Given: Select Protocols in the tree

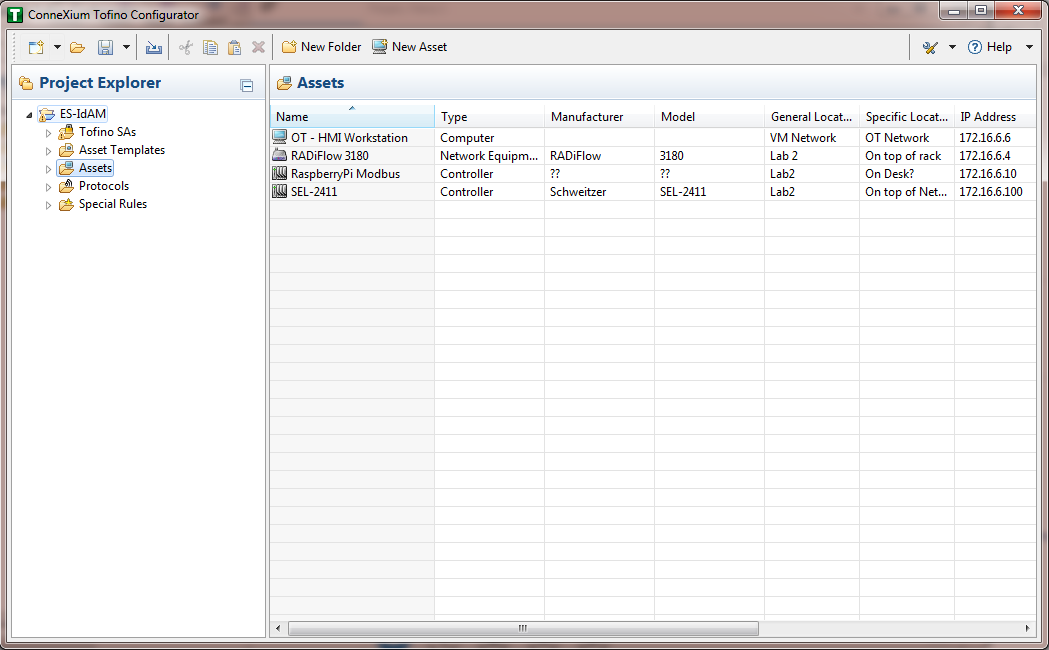Looking at the screenshot, I should point(104,186).
